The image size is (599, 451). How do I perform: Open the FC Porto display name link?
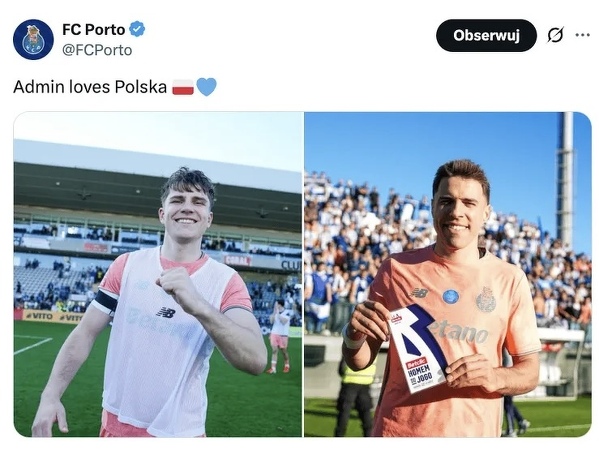point(94,29)
